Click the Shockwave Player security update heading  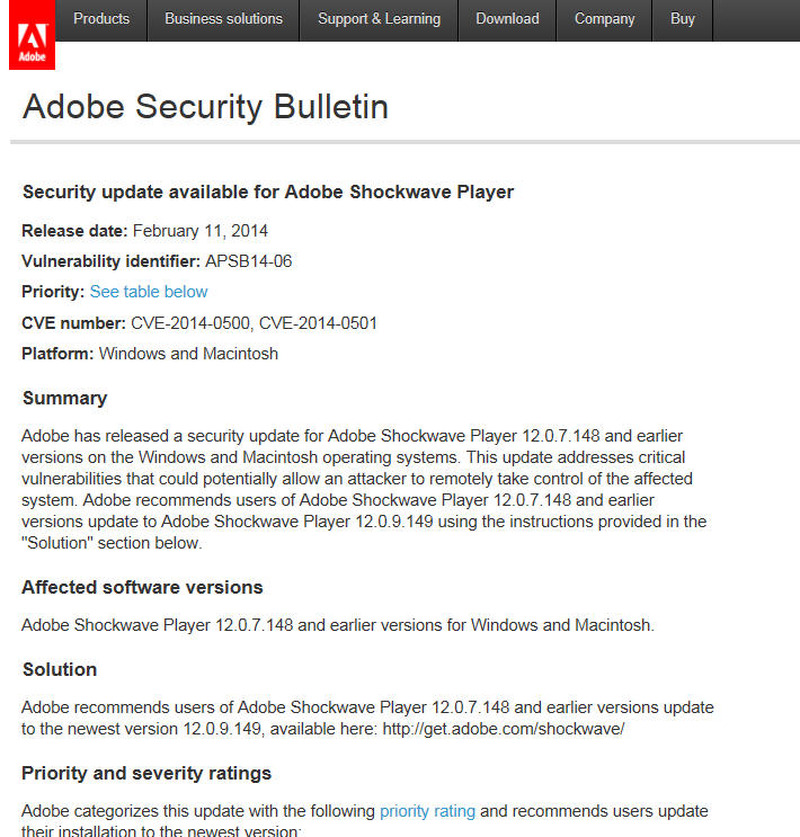point(268,192)
